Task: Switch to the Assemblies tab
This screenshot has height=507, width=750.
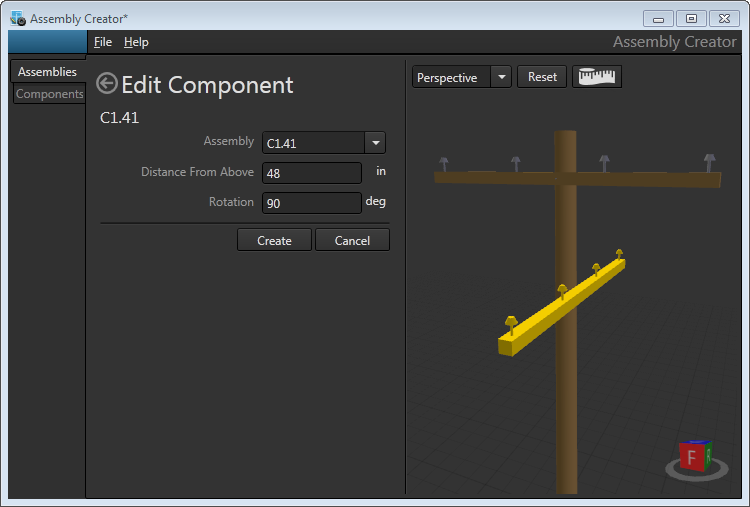Action: coord(47,72)
